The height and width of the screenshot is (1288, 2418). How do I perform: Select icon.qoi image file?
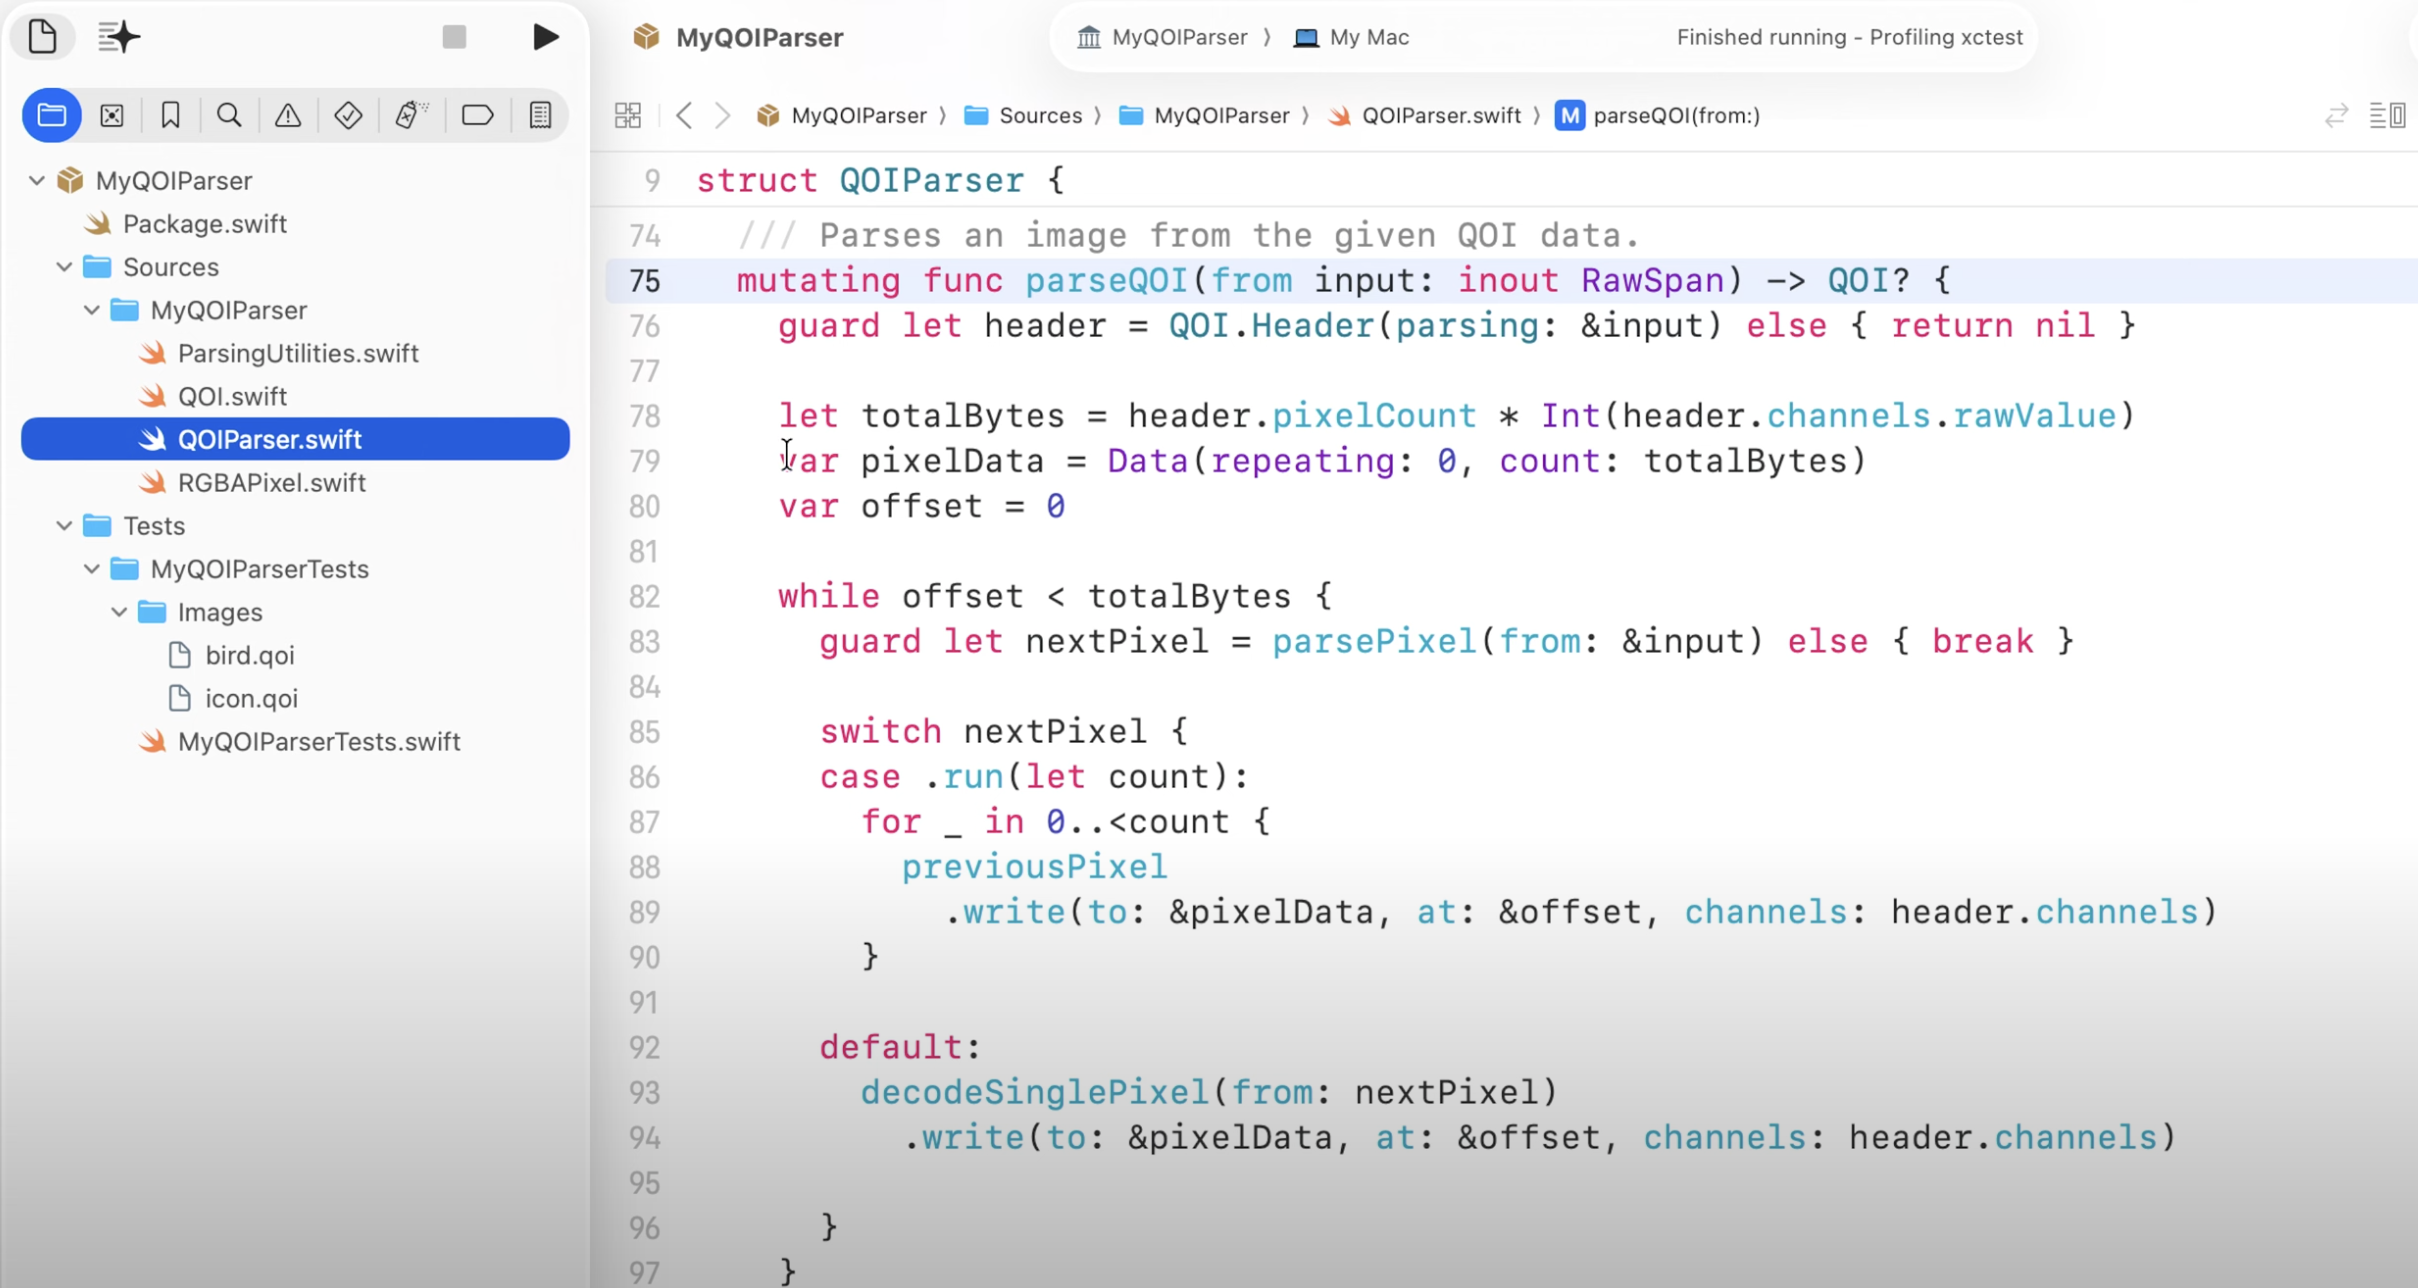pos(251,698)
